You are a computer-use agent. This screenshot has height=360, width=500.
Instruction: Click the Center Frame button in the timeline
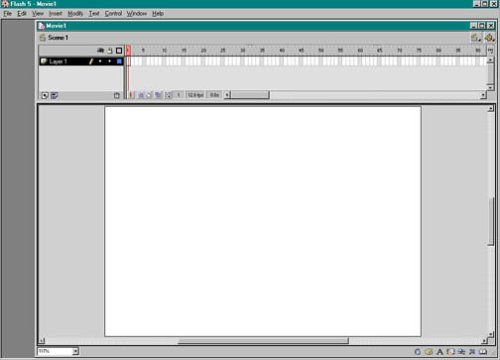click(131, 95)
